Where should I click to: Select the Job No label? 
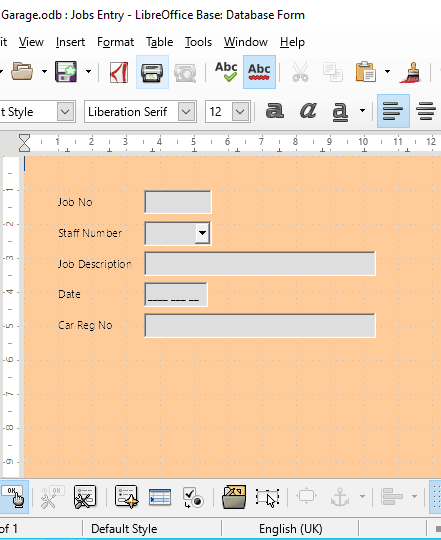(75, 202)
